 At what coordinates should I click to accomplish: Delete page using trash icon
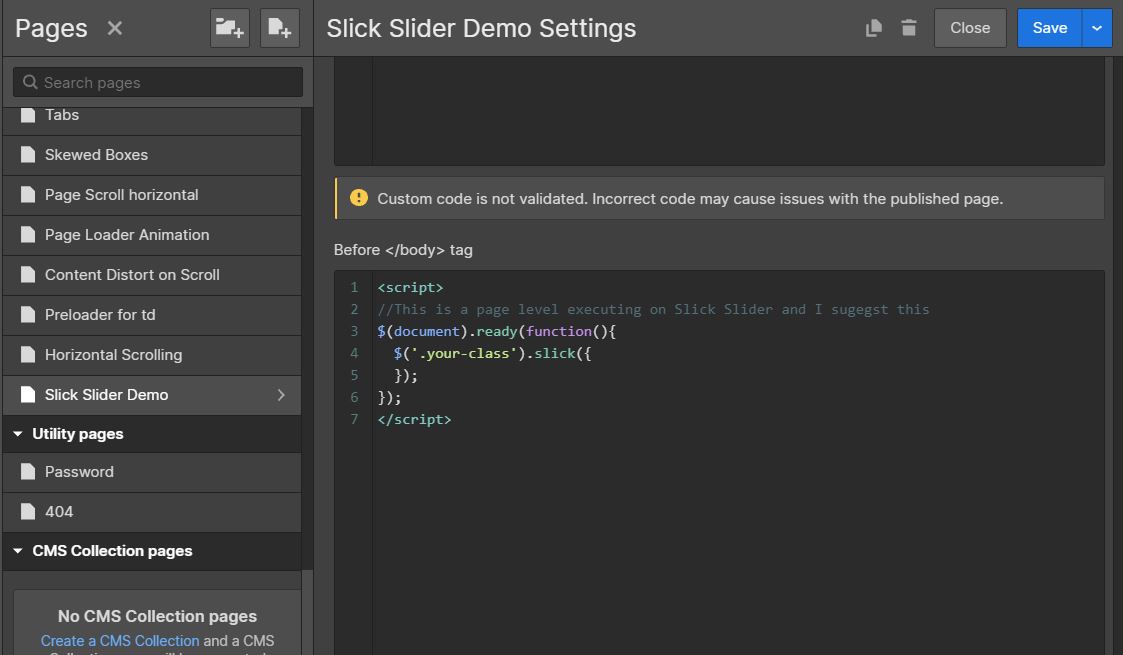coord(909,28)
